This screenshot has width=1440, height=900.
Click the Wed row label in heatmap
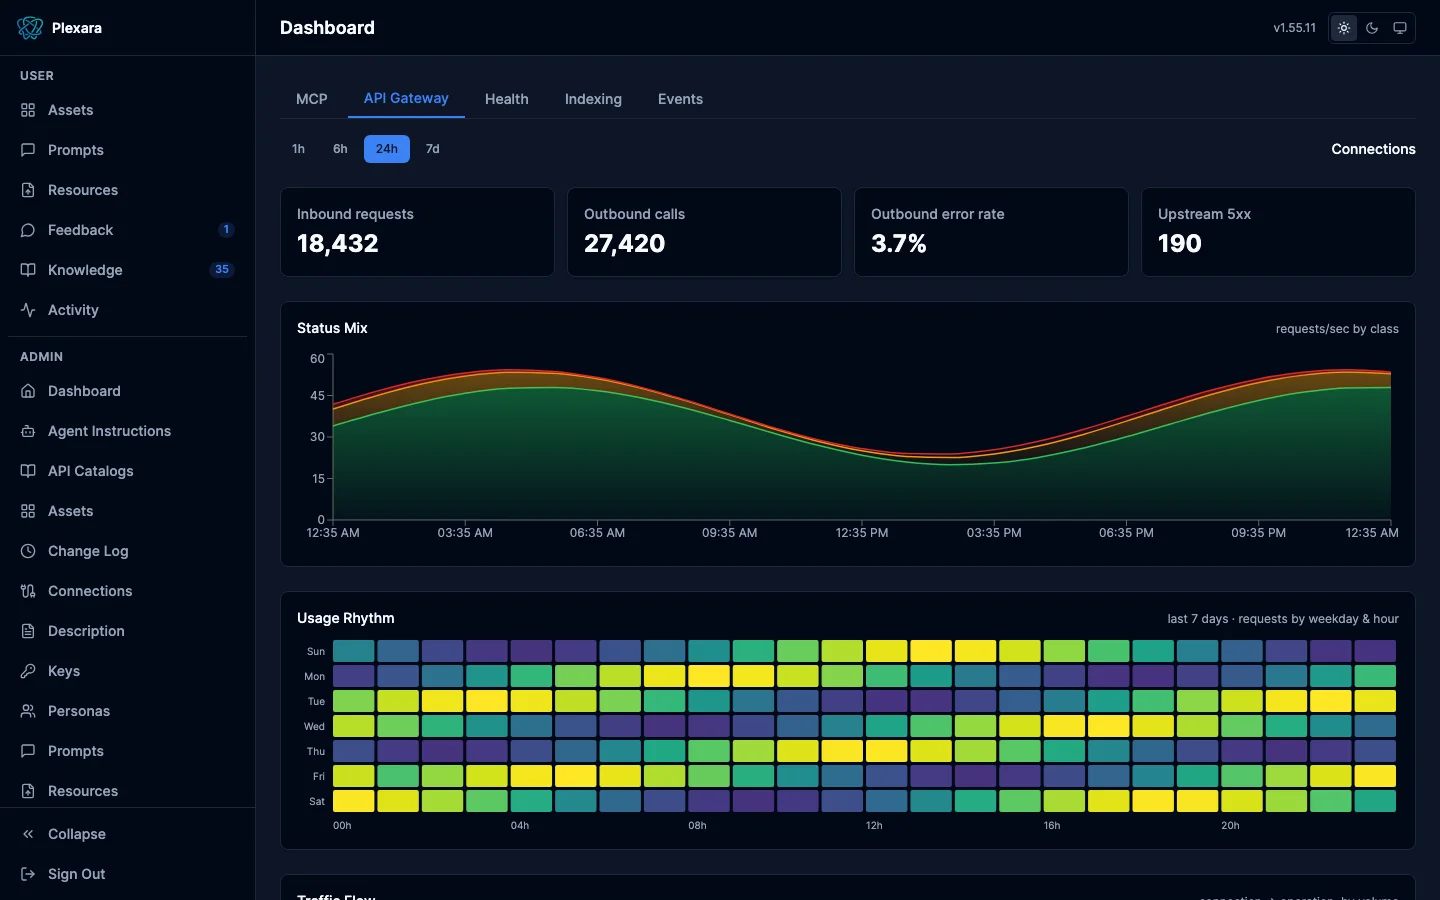click(x=314, y=726)
